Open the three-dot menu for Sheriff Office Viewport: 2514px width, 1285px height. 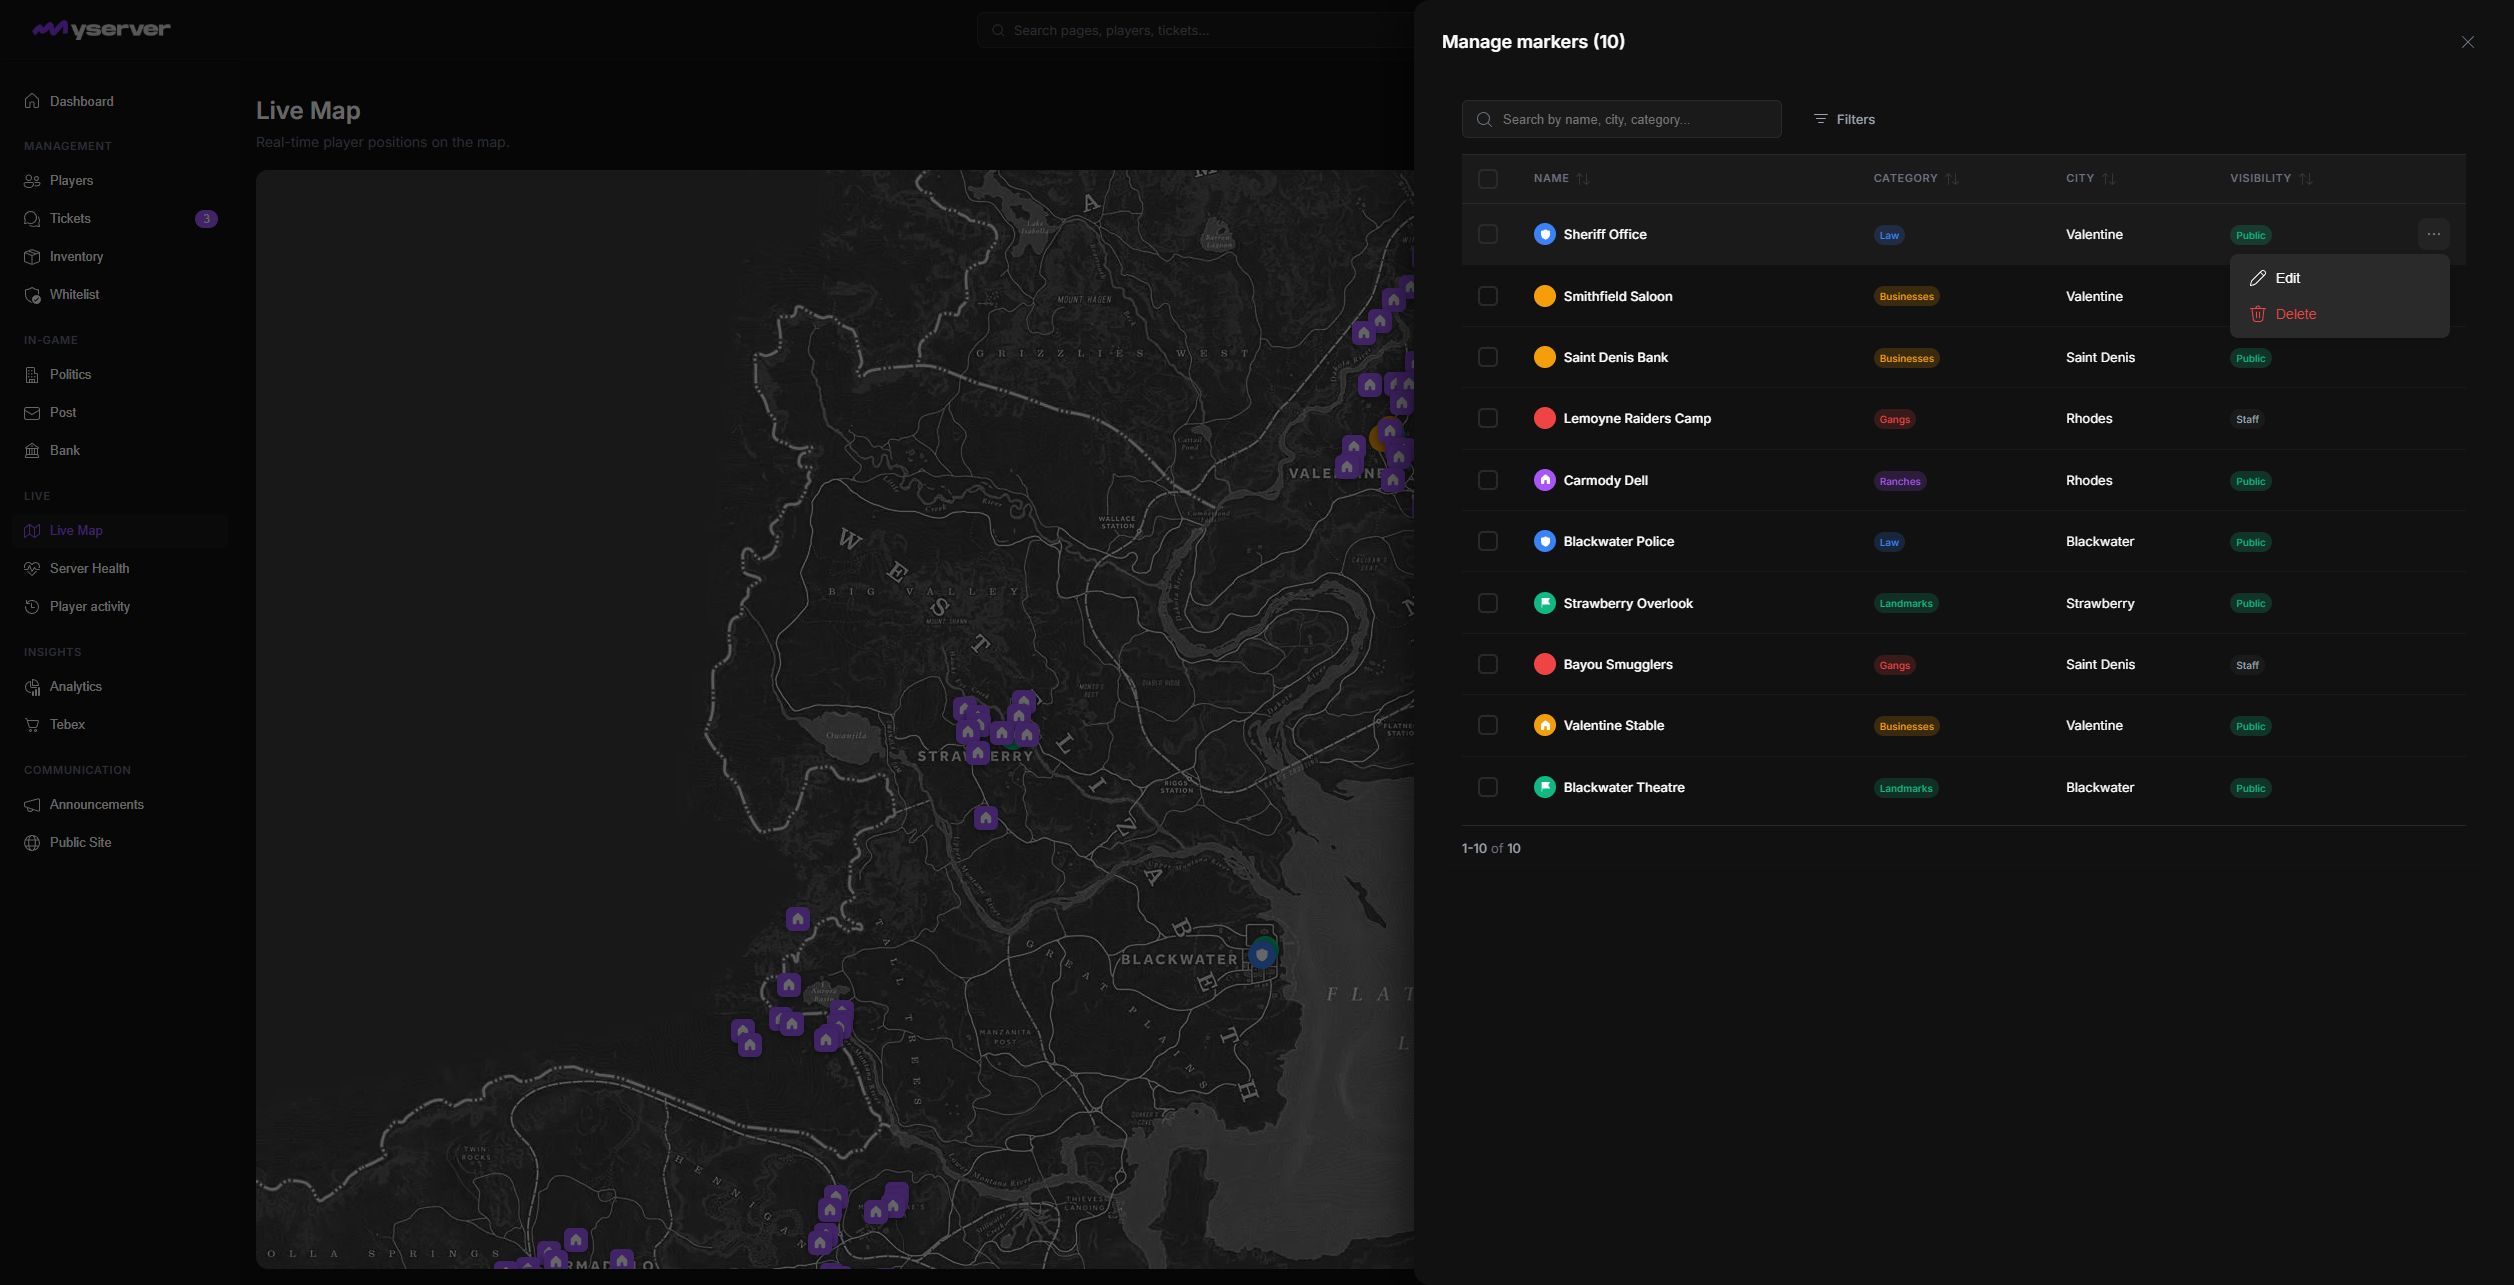pos(2433,234)
